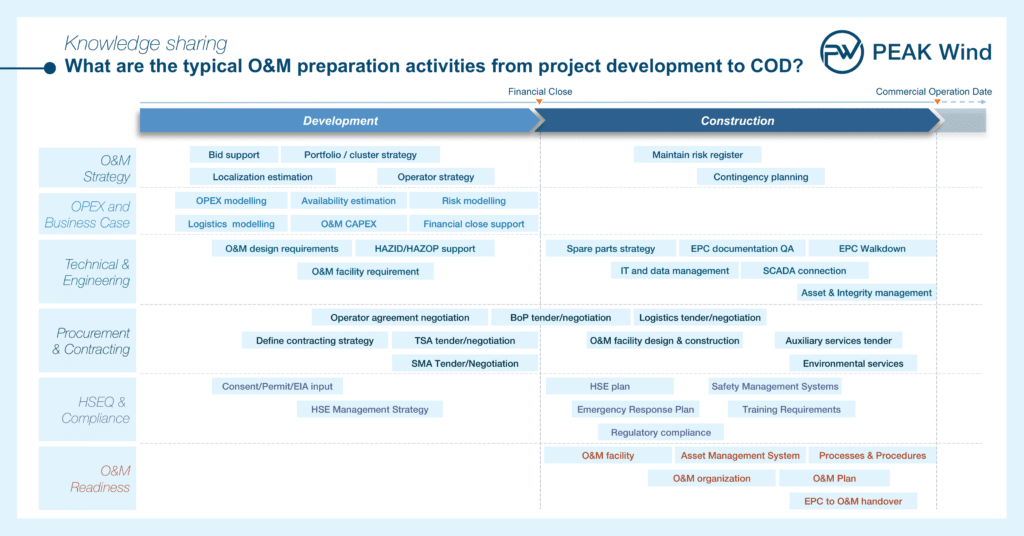Click the O&M Readiness category label
Viewport: 1024px width, 536px height.
(88, 479)
